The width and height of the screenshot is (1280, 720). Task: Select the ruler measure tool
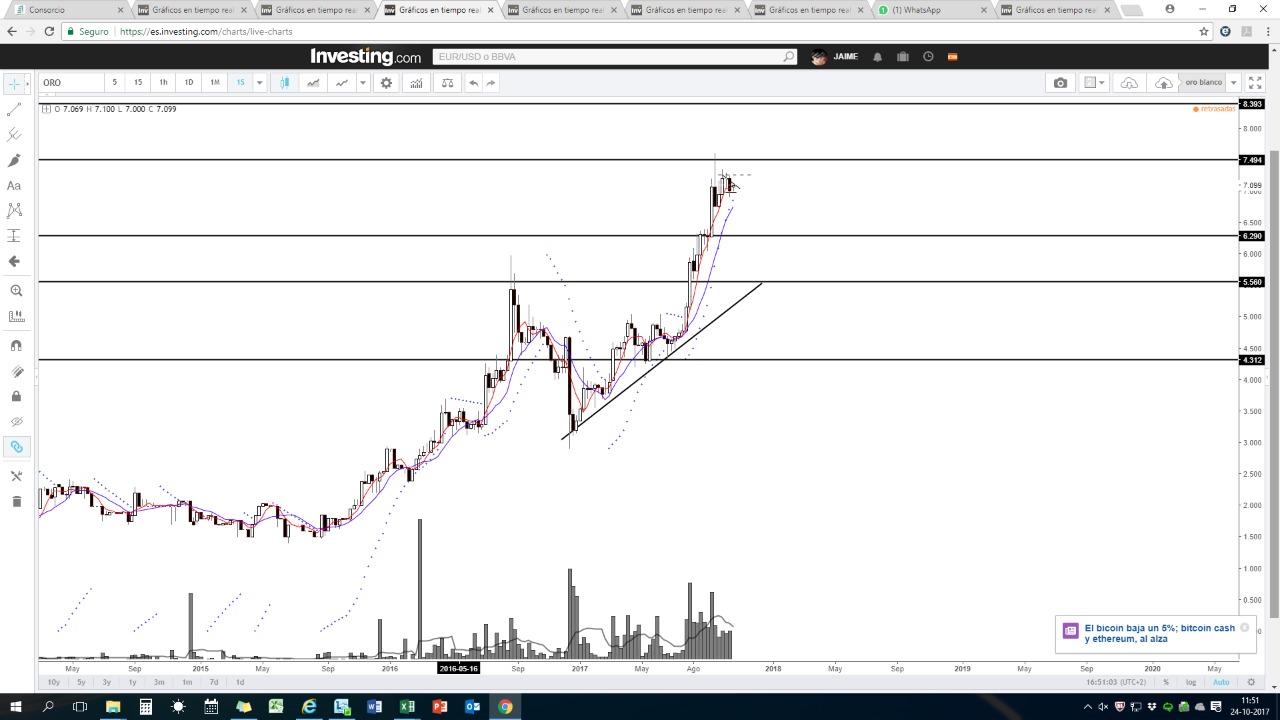15,316
